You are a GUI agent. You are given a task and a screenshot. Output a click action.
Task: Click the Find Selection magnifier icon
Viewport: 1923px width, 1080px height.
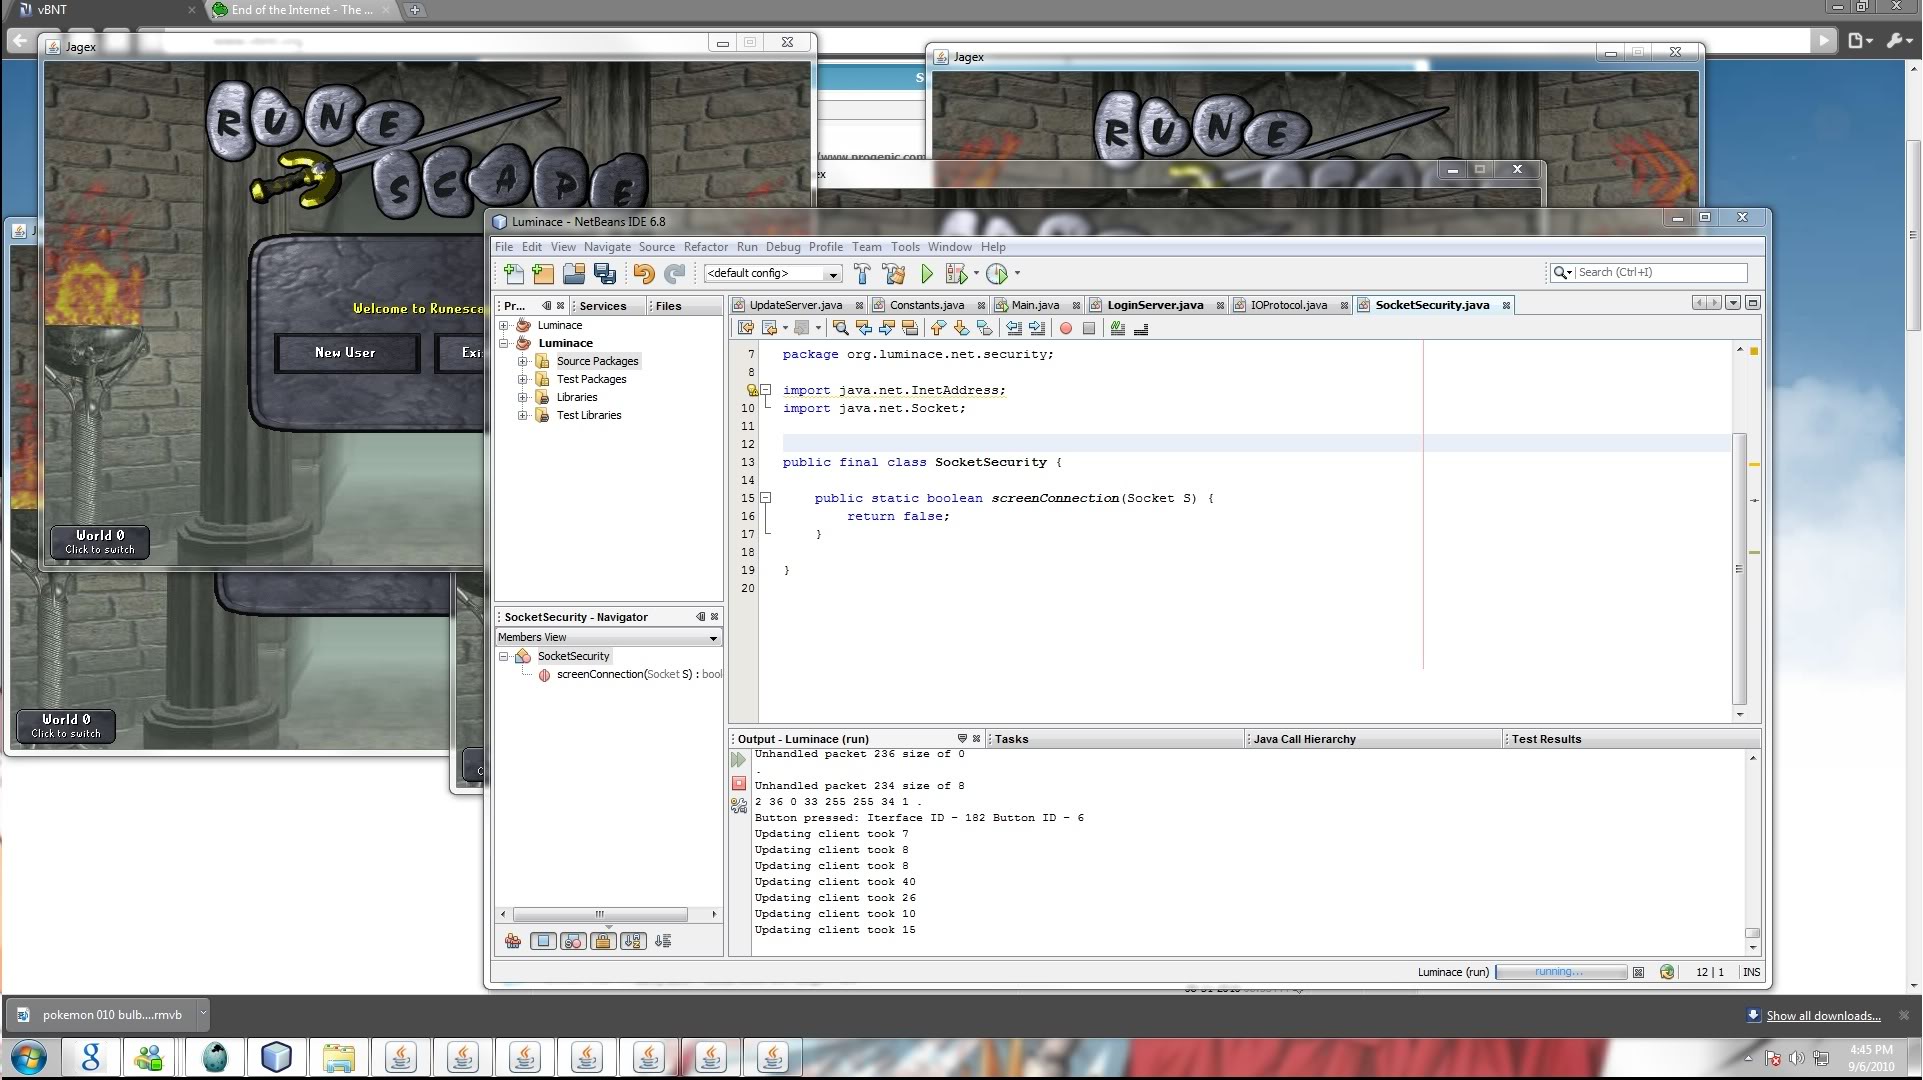point(841,328)
